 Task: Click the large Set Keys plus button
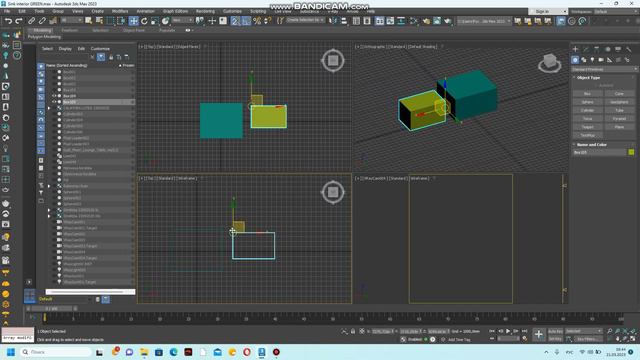tap(538, 335)
